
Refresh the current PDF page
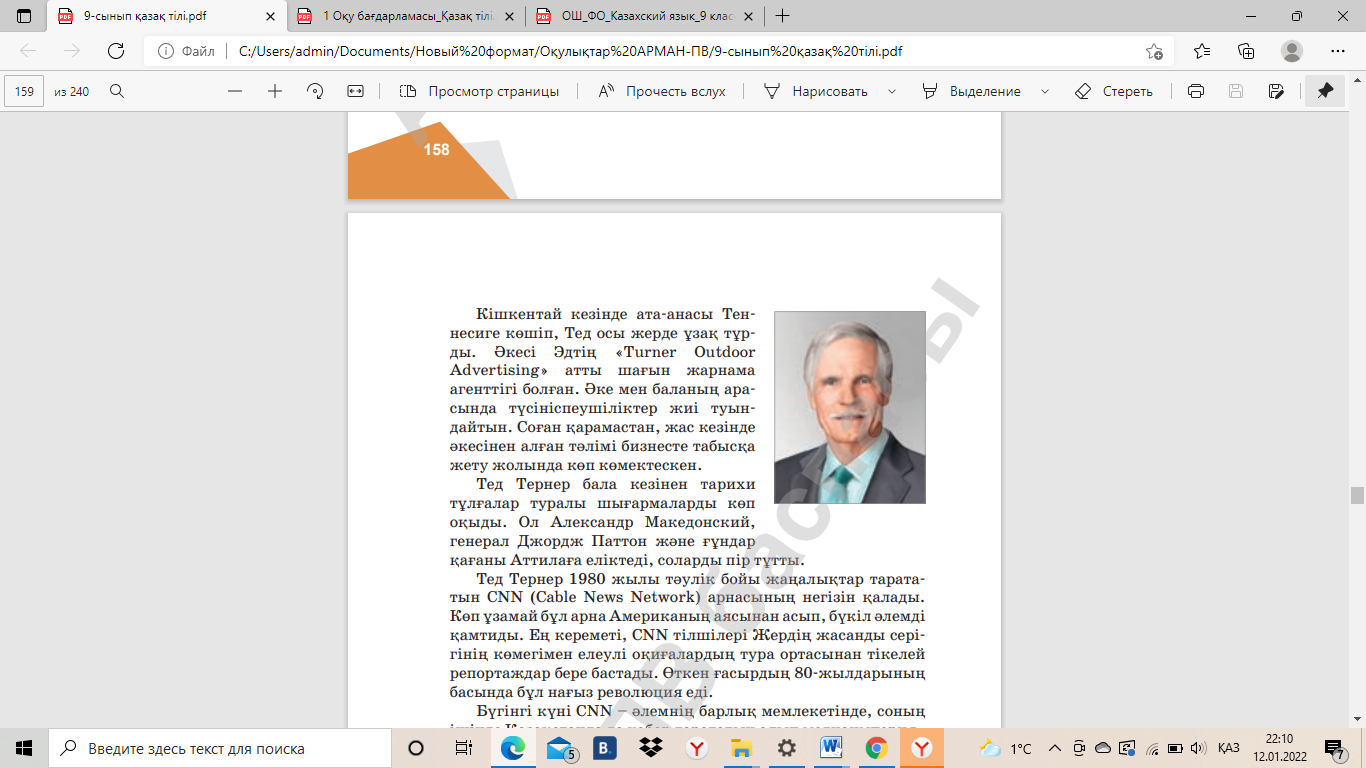(116, 52)
